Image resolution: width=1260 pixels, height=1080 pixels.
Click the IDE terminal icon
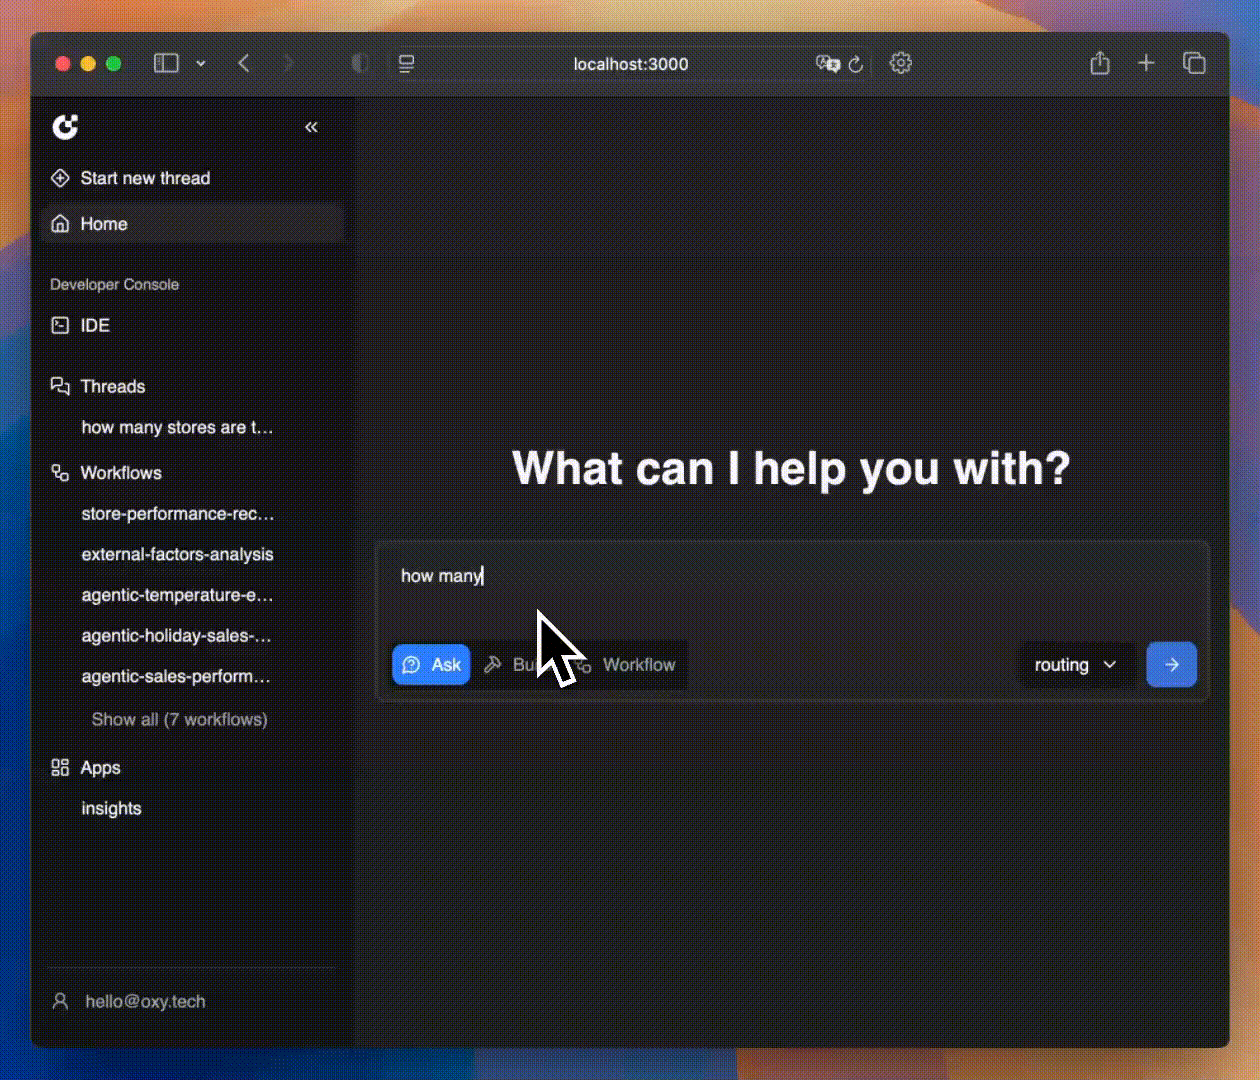60,325
